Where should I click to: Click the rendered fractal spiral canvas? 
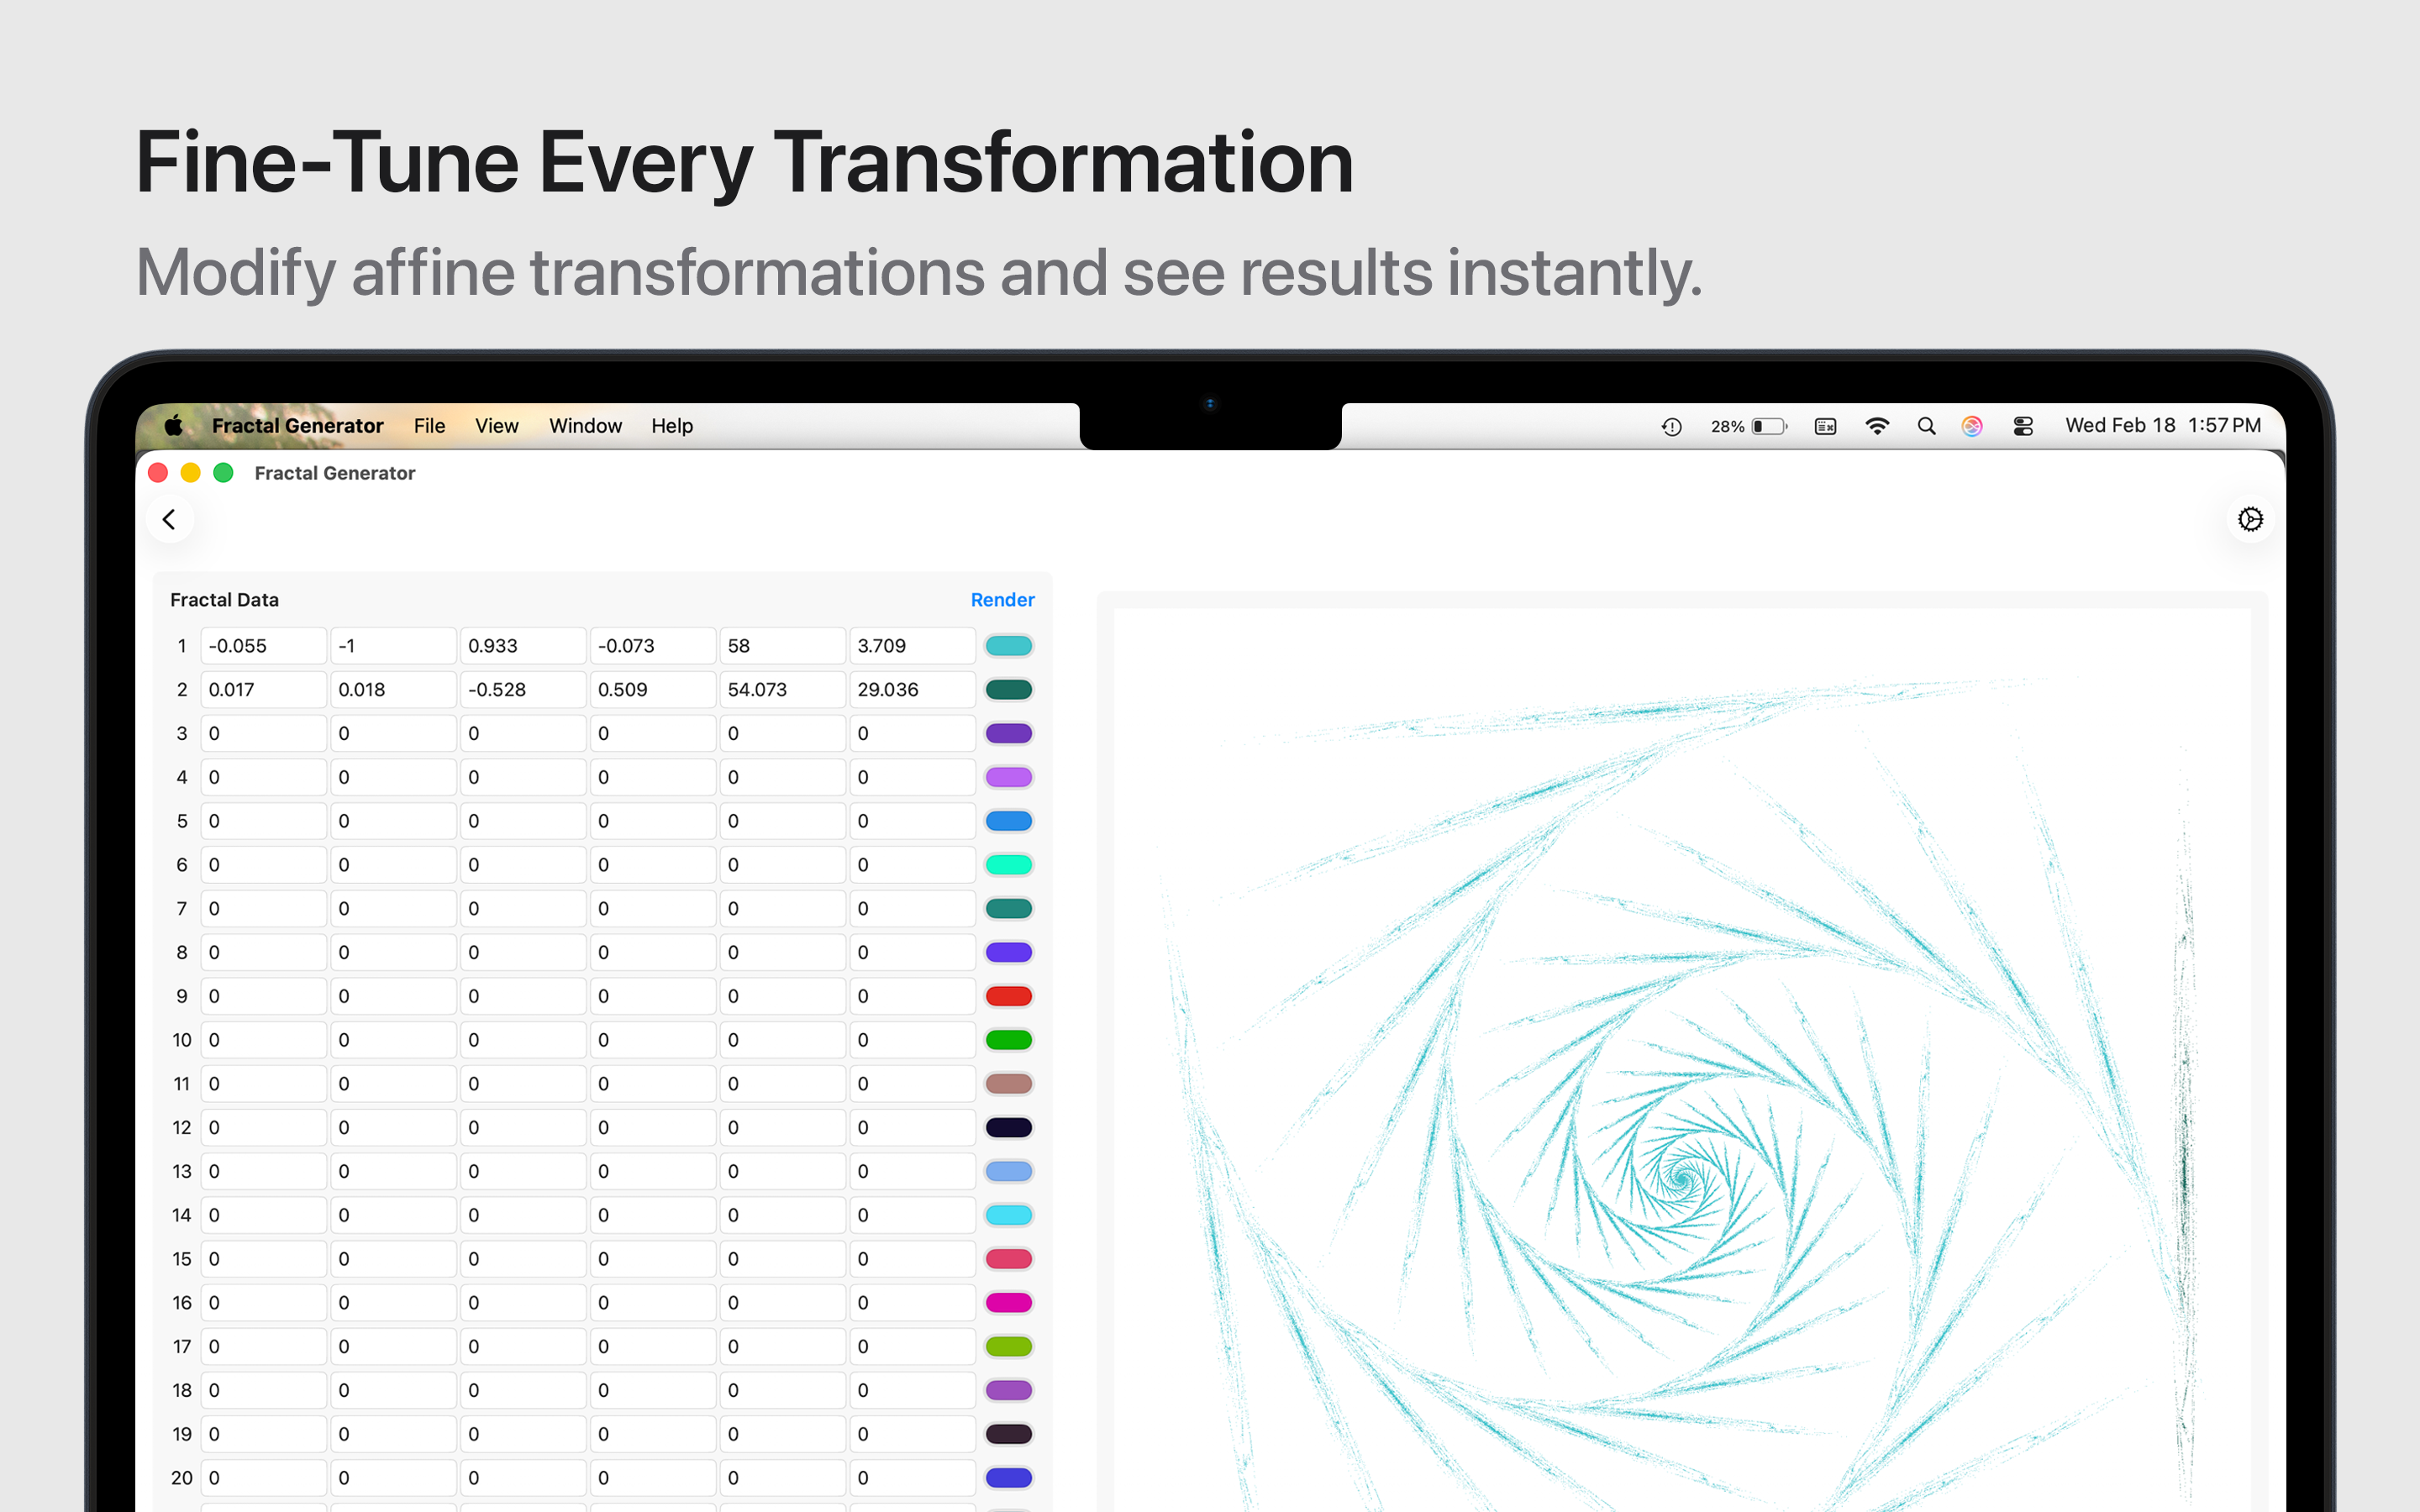coord(1682,1060)
